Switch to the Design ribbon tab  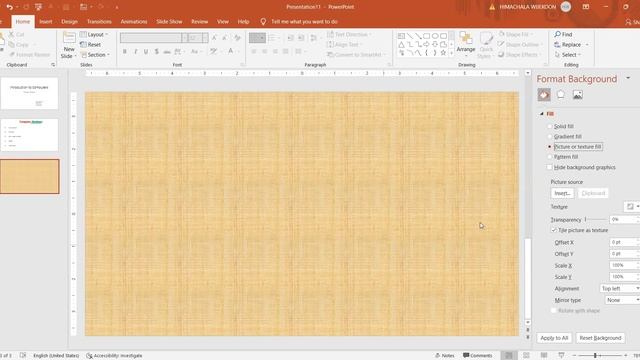point(69,22)
